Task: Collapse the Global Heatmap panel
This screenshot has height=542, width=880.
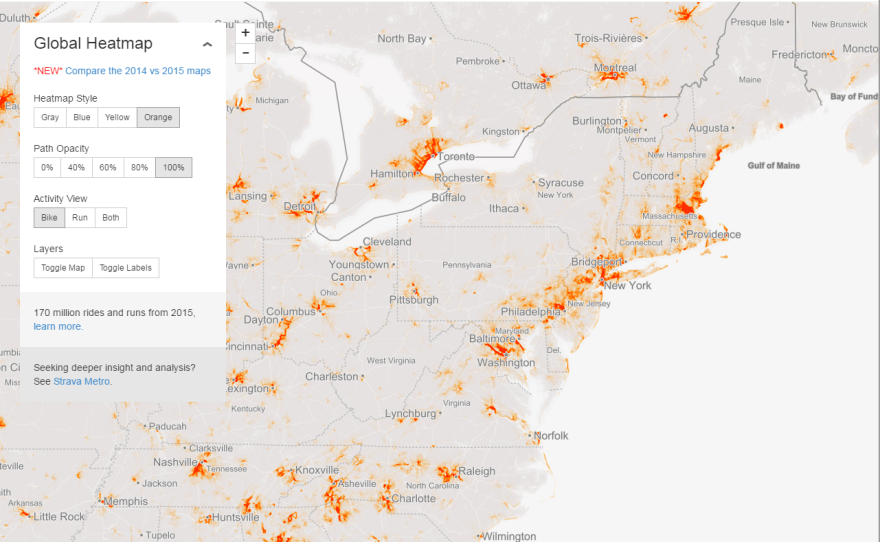Action: coord(207,44)
